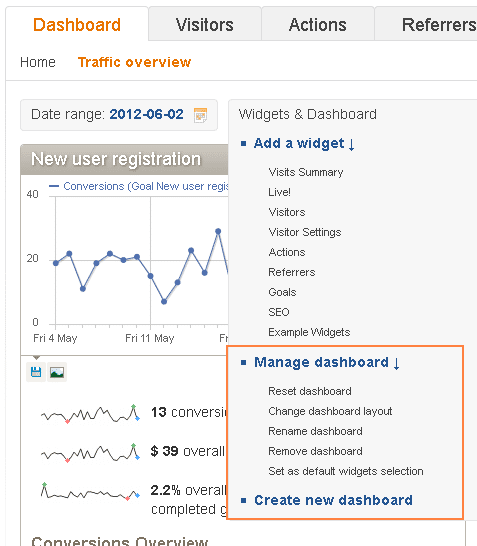The image size is (477, 546).
Task: Select Traffic overview submenu item
Action: coord(134,62)
